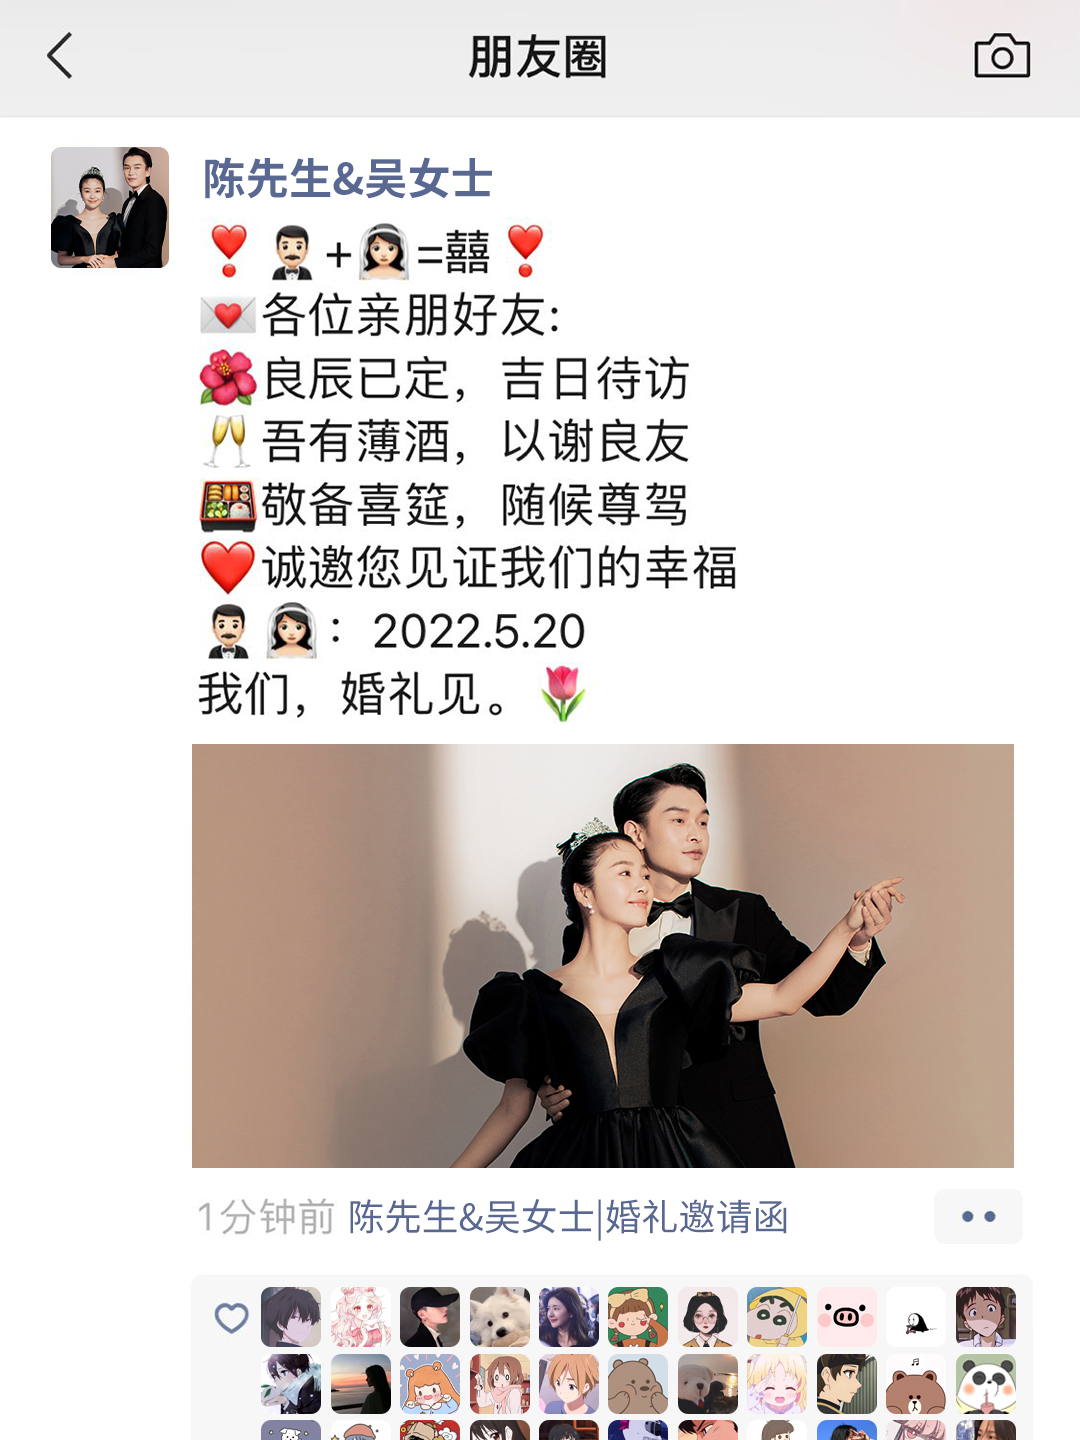Viewport: 1080px width, 1440px height.
Task: Tap the Crayon Shin-chan avatar in likes
Action: (777, 1317)
